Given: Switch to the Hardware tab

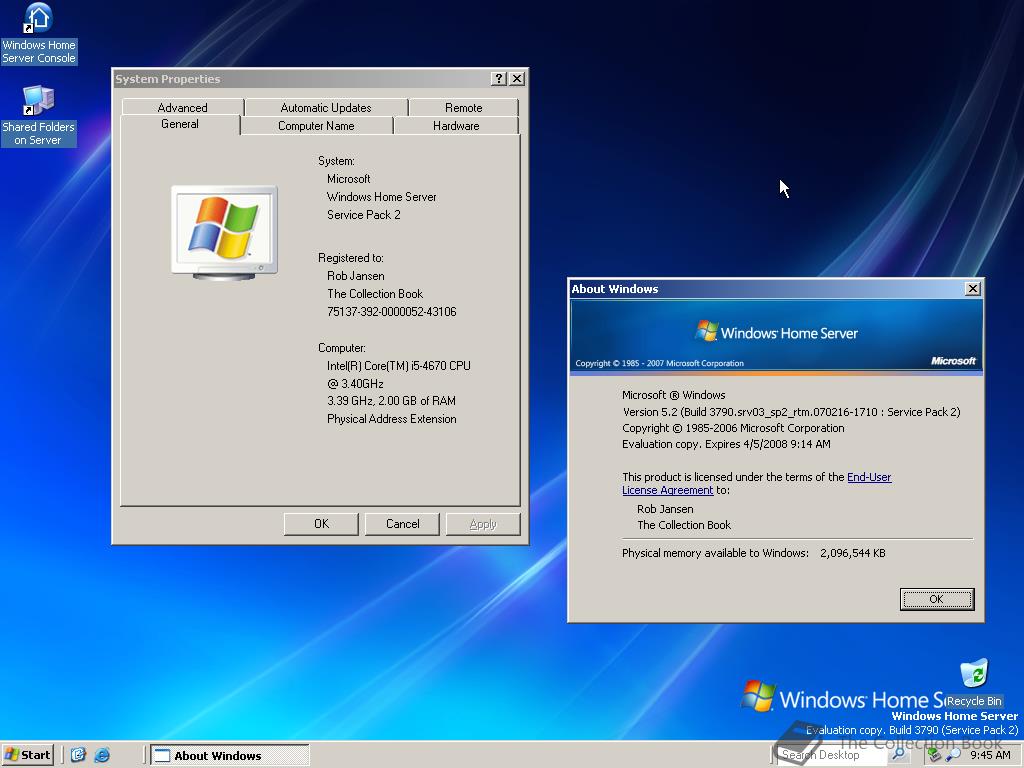Looking at the screenshot, I should point(456,126).
